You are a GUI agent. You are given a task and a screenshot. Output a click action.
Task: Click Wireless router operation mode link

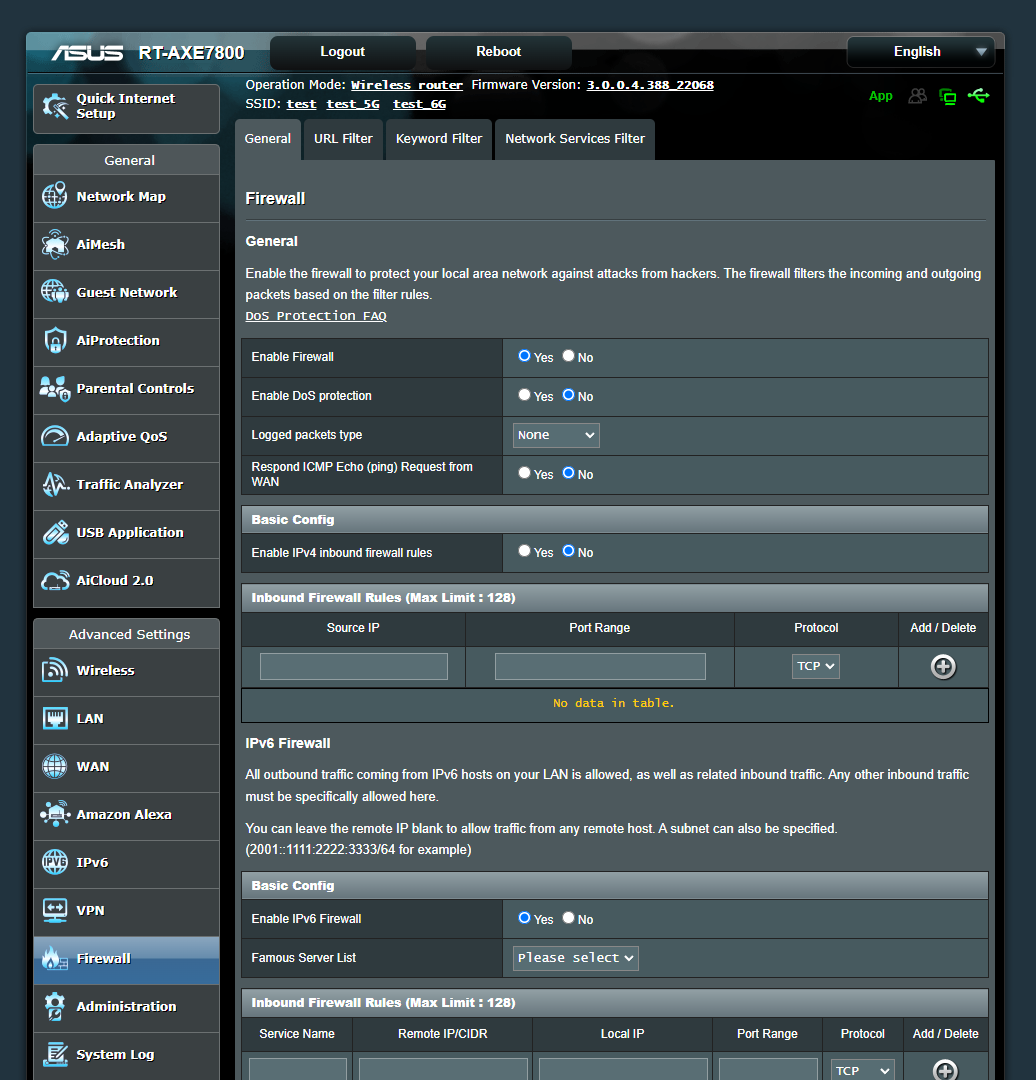(406, 85)
